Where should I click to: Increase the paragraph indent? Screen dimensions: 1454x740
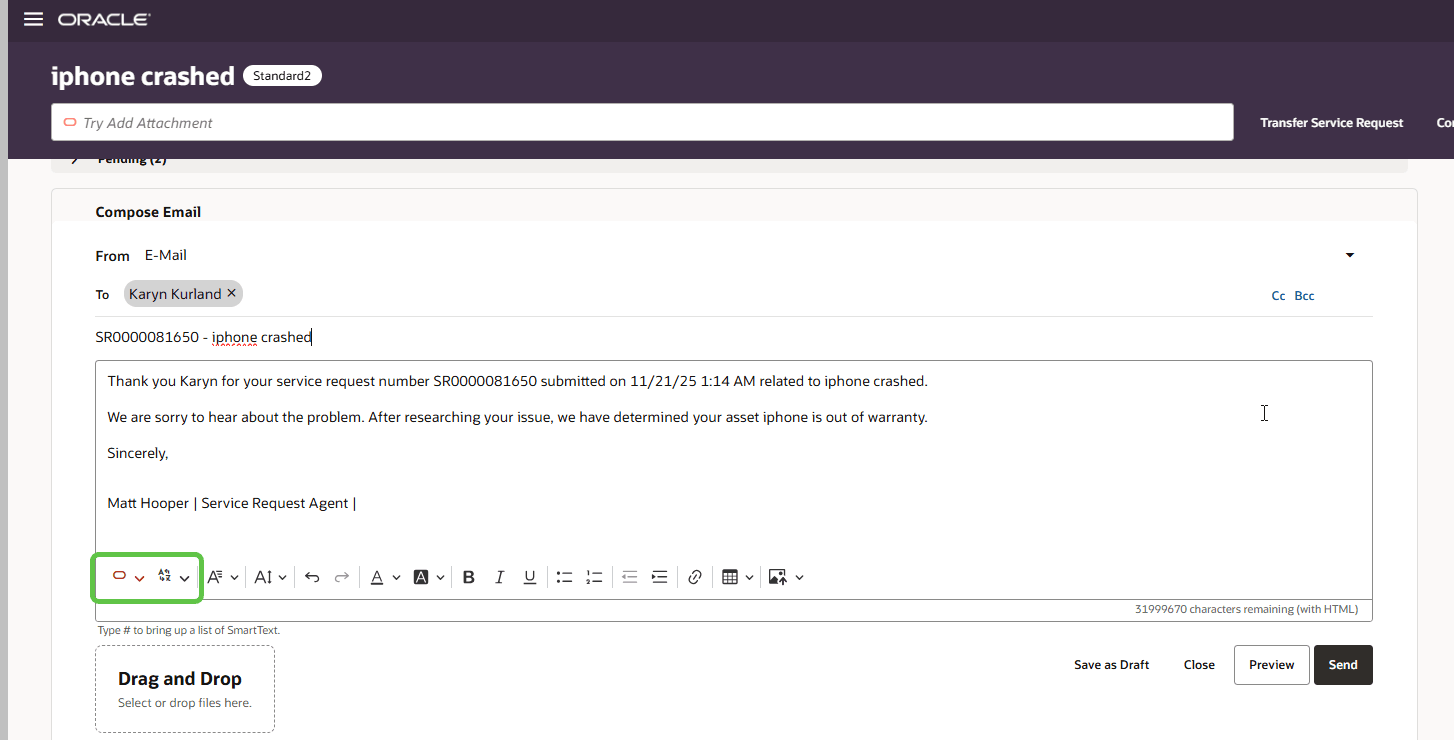coord(659,577)
